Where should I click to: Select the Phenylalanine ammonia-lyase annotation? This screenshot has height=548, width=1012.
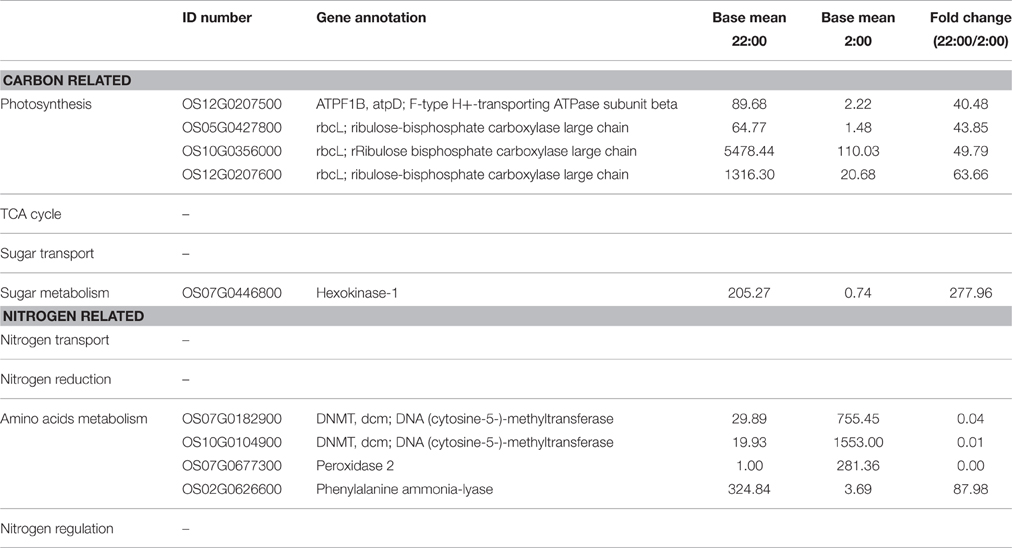(405, 489)
